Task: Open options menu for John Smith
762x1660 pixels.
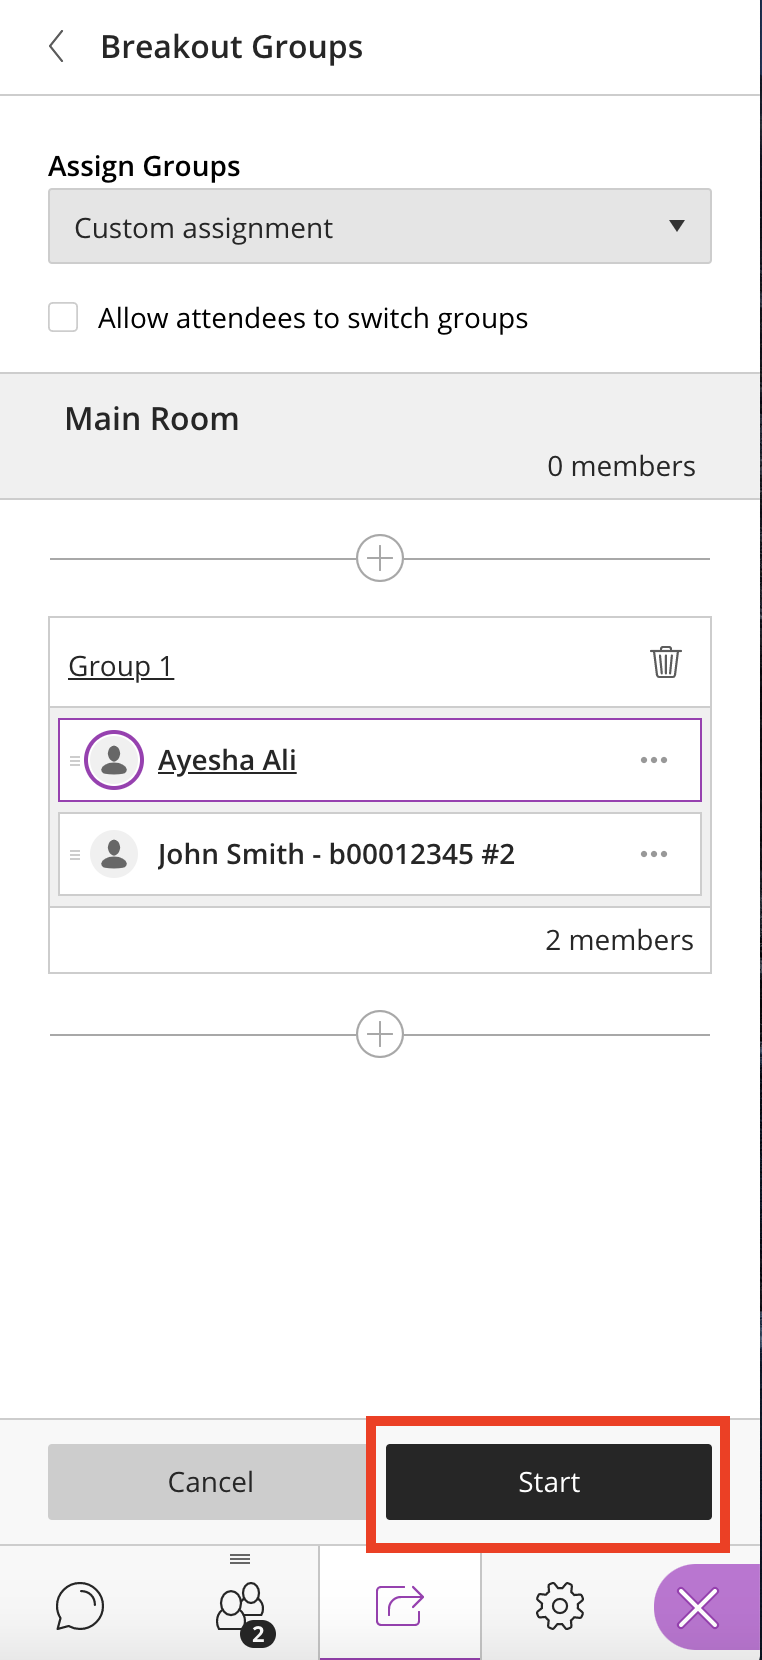Action: coord(654,854)
